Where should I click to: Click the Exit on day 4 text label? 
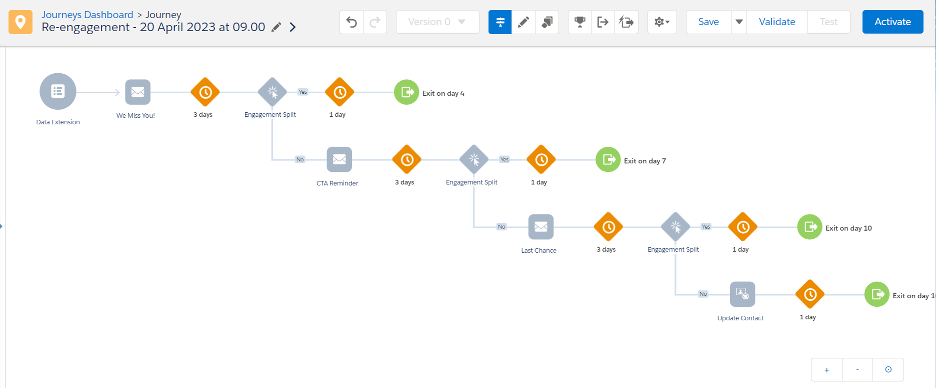pyautogui.click(x=444, y=93)
